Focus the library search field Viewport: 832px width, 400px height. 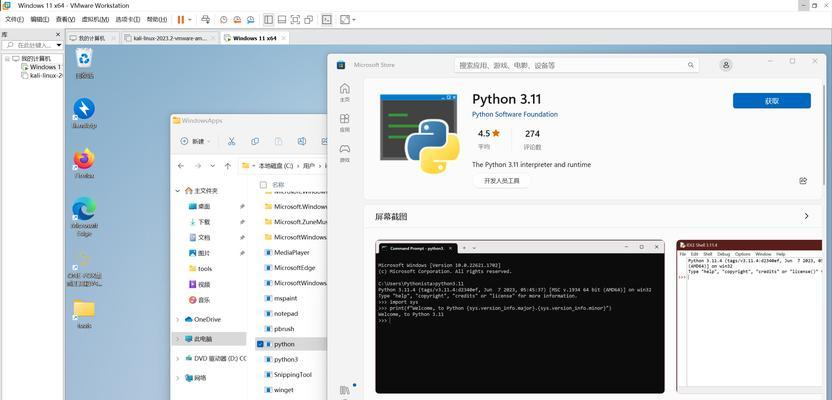32,46
